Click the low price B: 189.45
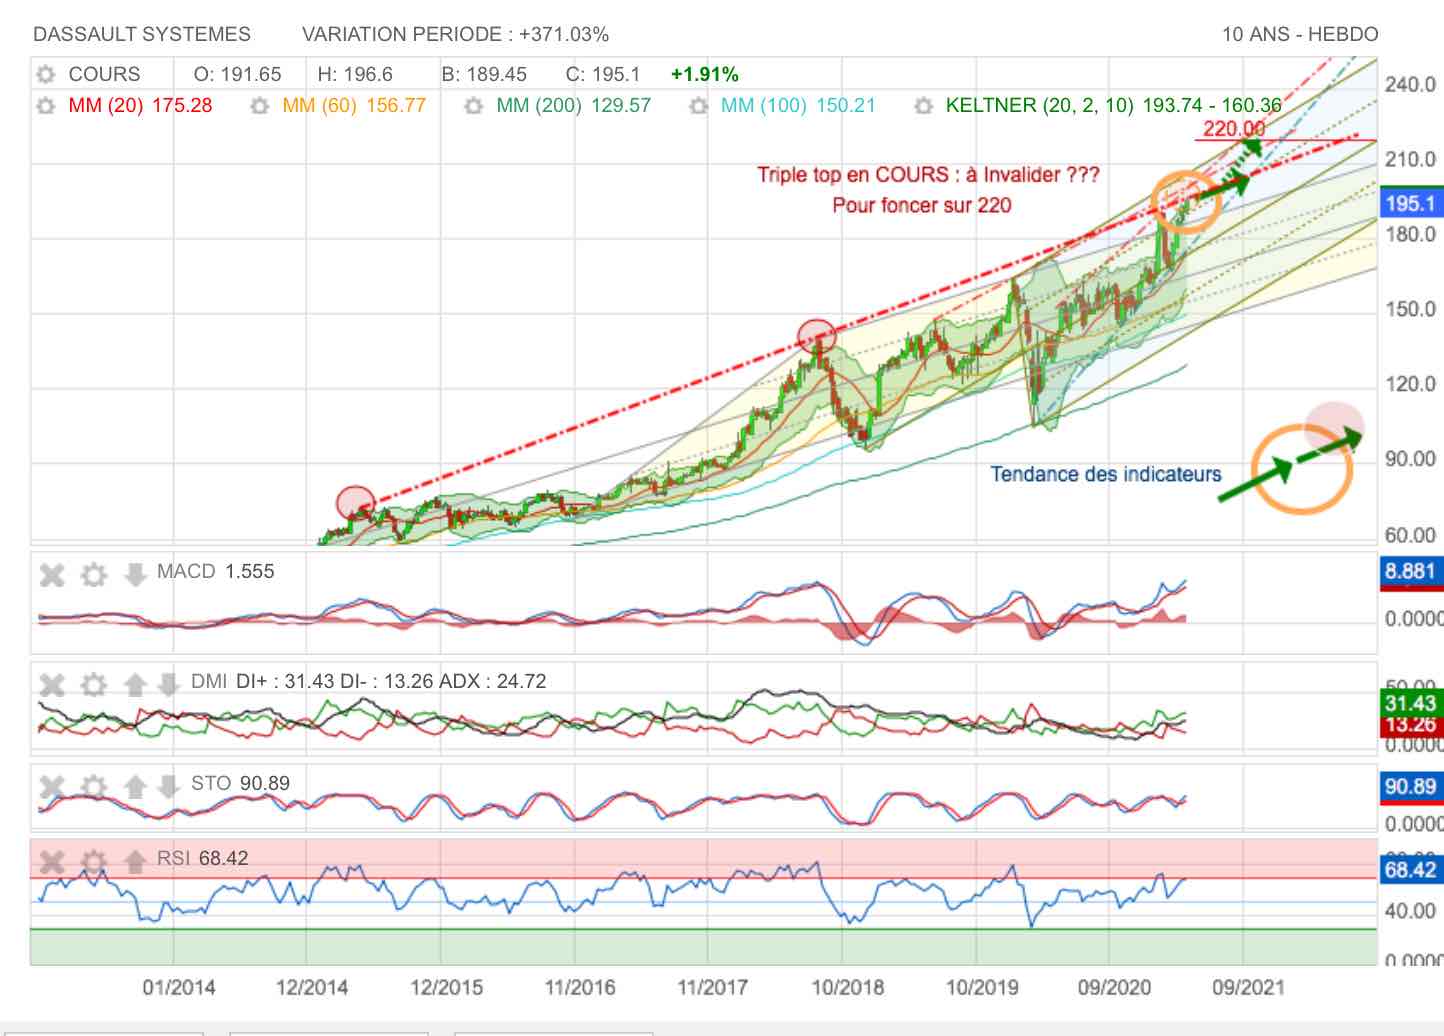The height and width of the screenshot is (1036, 1444). (x=484, y=75)
